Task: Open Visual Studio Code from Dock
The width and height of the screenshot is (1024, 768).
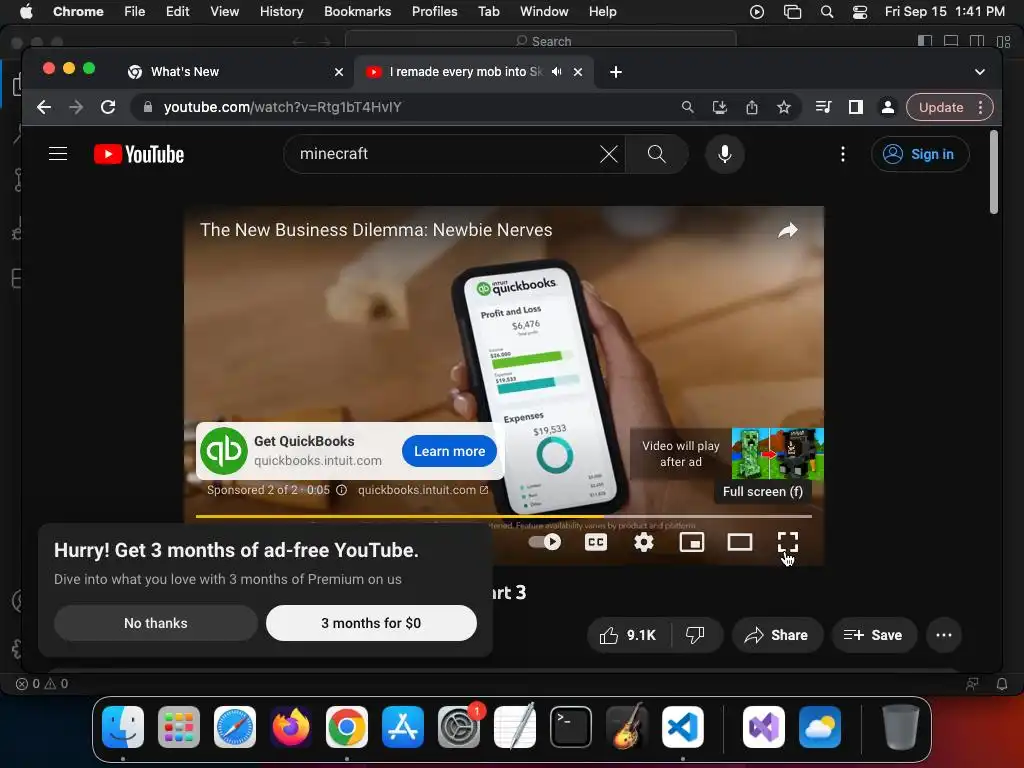Action: pyautogui.click(x=682, y=727)
